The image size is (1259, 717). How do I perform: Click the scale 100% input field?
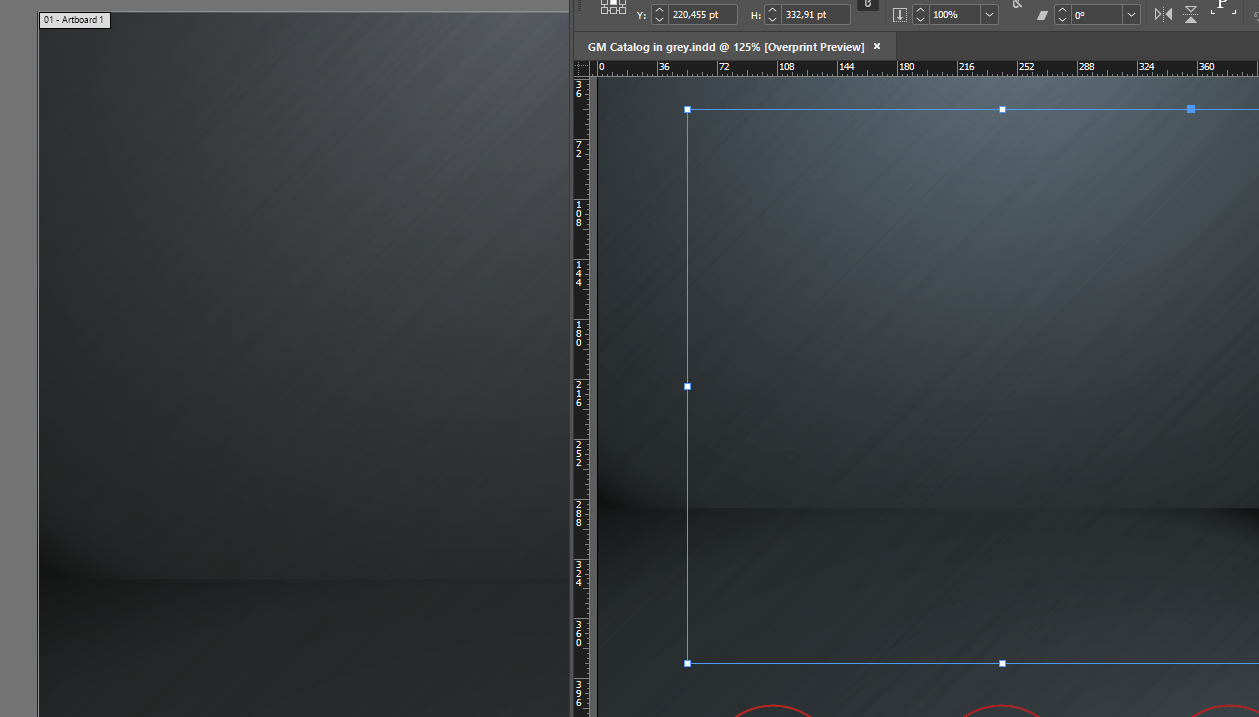point(954,15)
